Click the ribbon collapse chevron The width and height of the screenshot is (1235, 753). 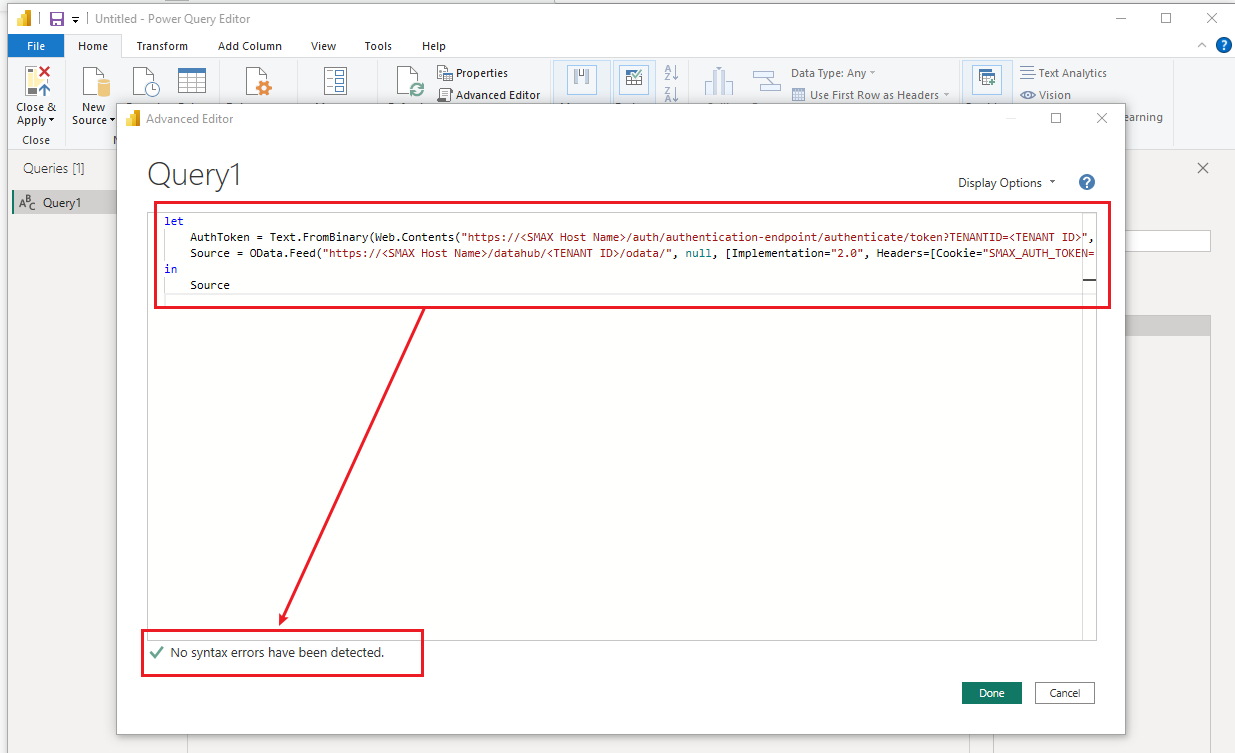point(1201,45)
